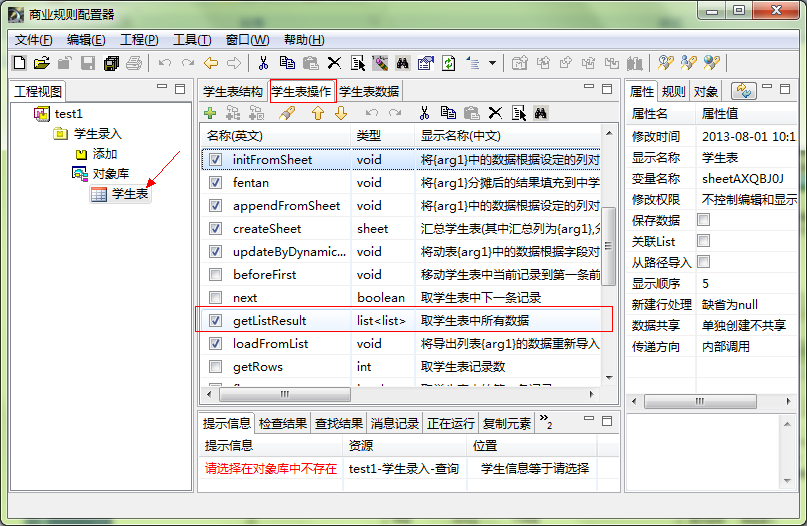Click the Save All icon in main toolbar

[111, 63]
